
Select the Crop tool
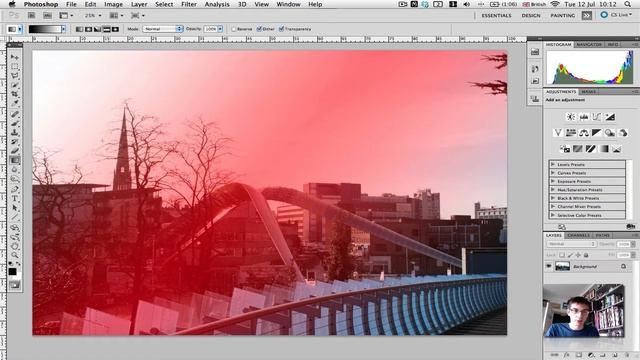click(x=15, y=94)
